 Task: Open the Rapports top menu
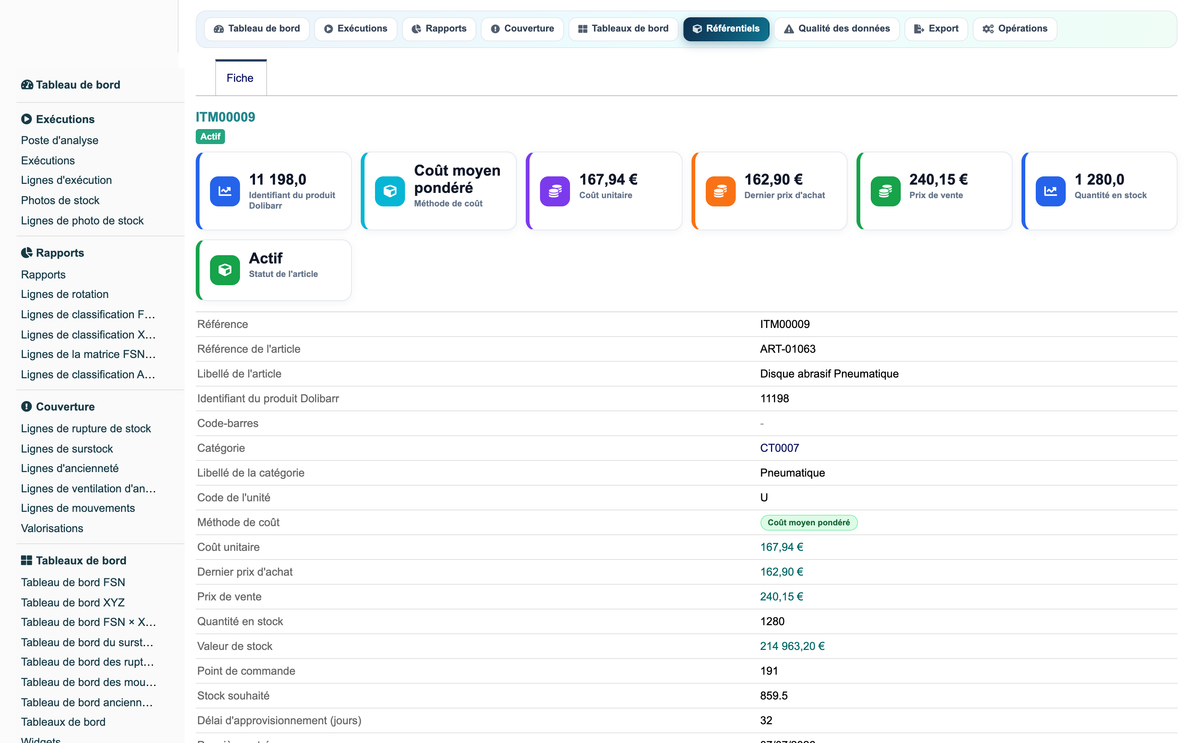pos(439,29)
